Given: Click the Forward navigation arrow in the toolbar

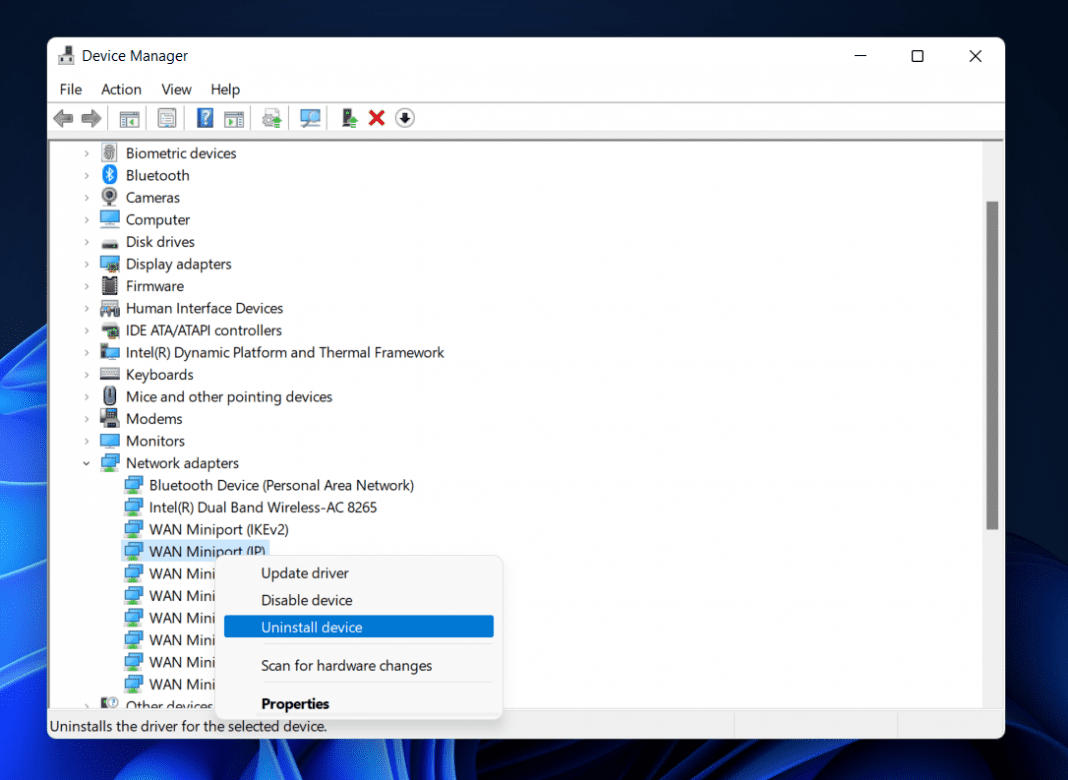Looking at the screenshot, I should click(x=91, y=117).
